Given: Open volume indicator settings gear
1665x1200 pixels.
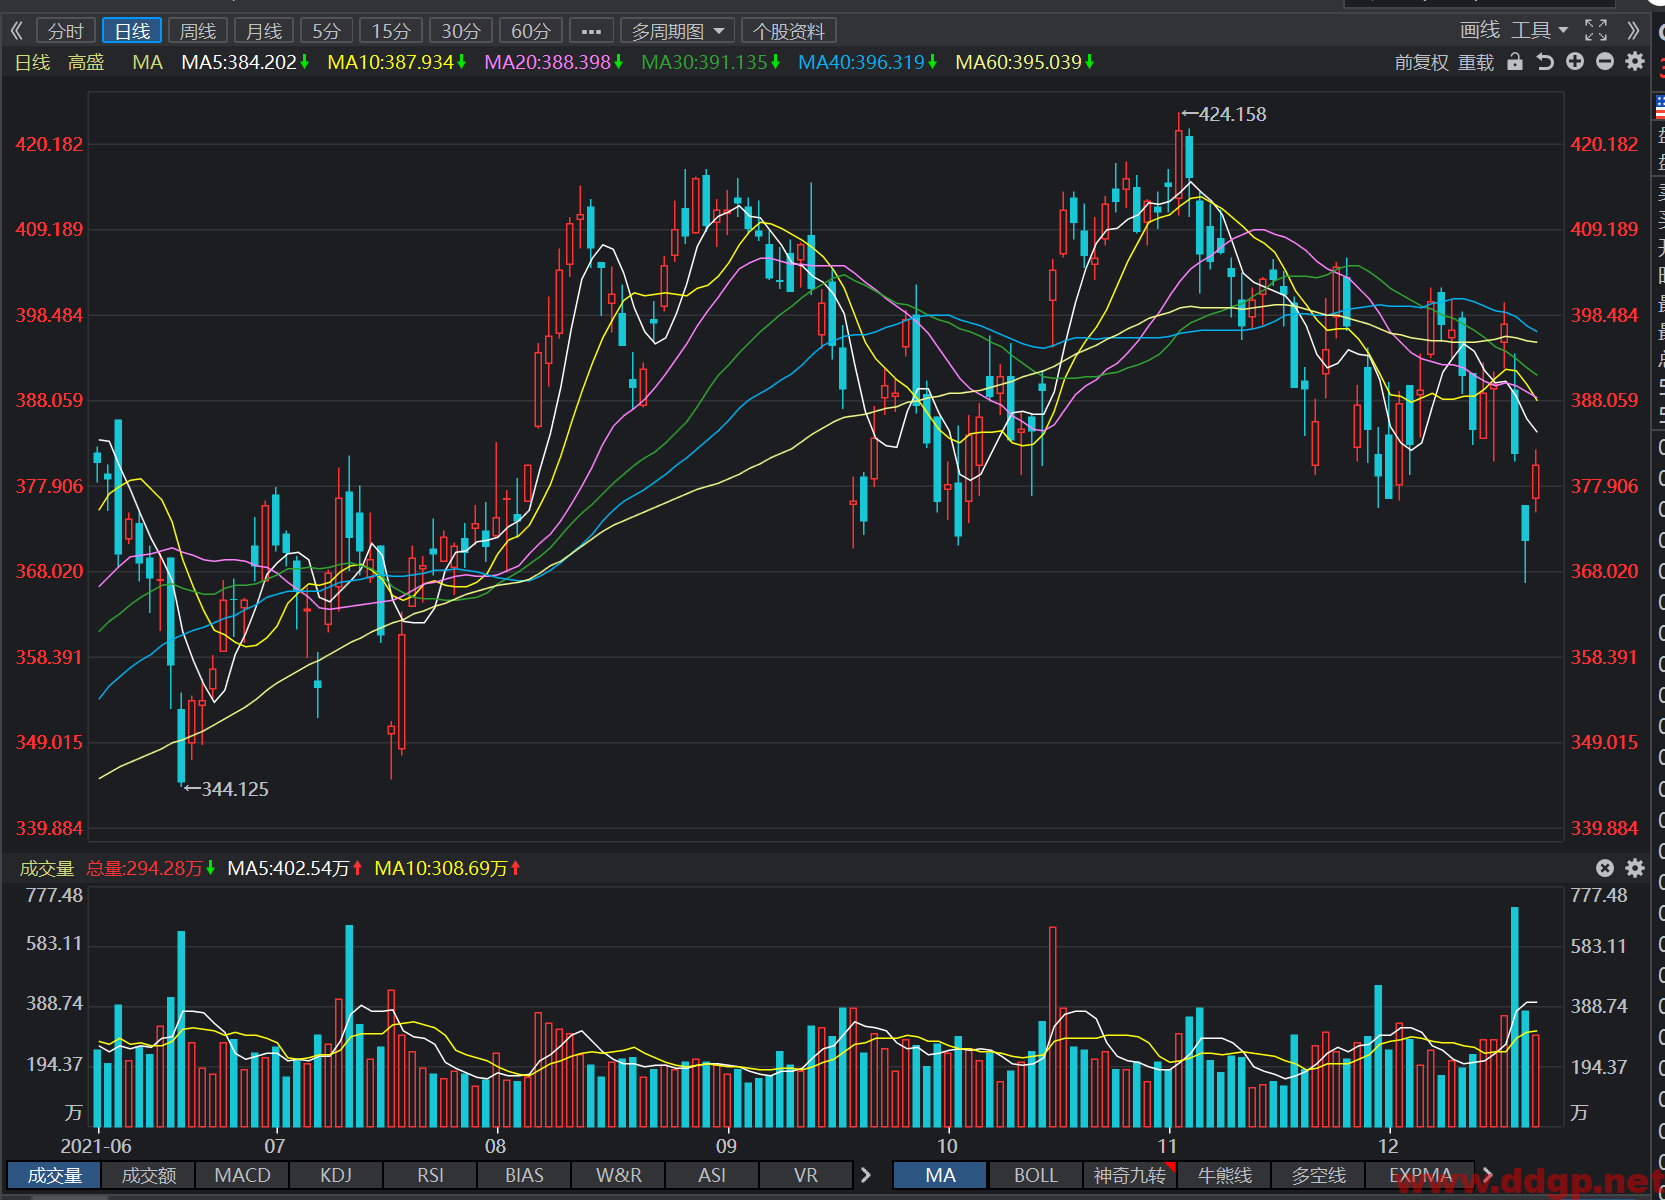Looking at the screenshot, I should click(x=1635, y=868).
